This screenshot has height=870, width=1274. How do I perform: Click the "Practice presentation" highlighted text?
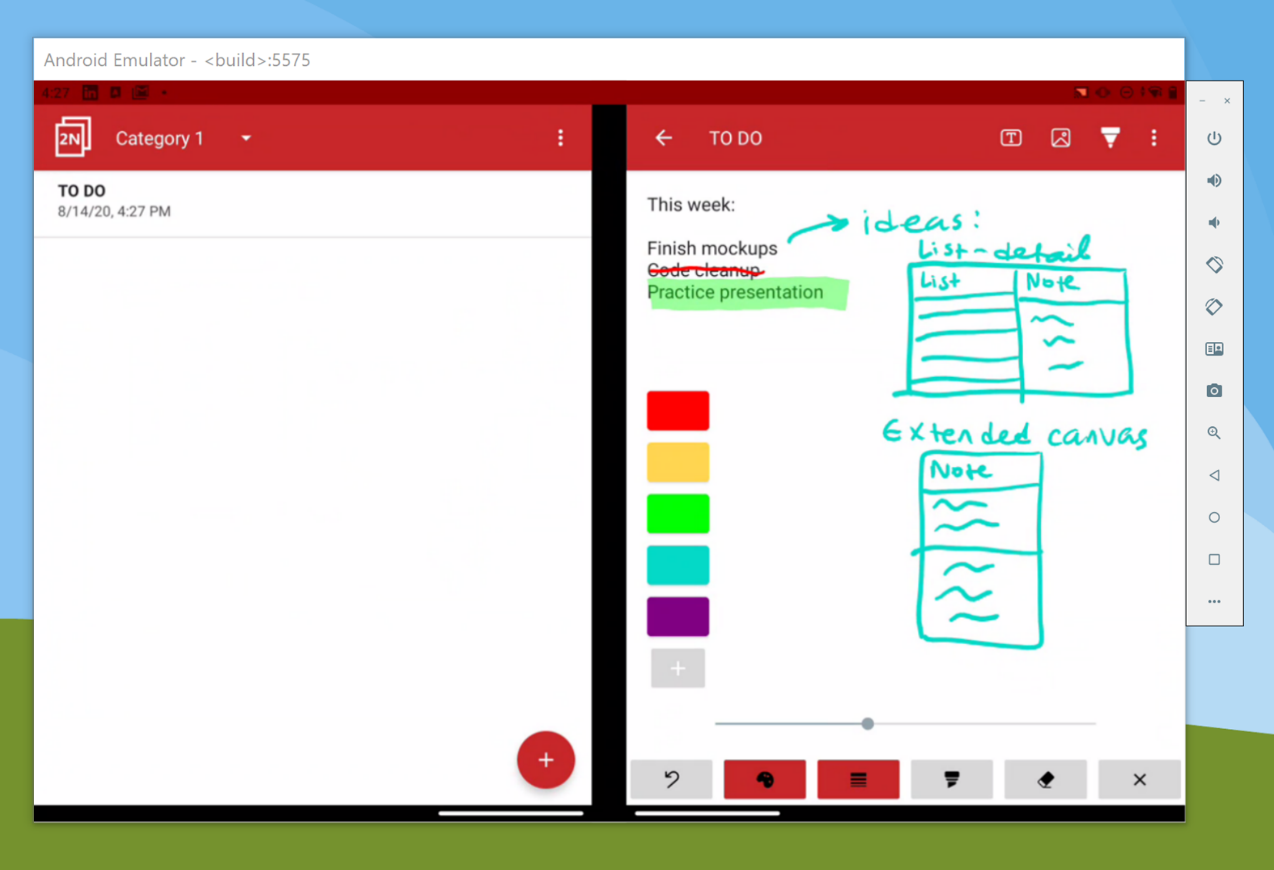(736, 293)
